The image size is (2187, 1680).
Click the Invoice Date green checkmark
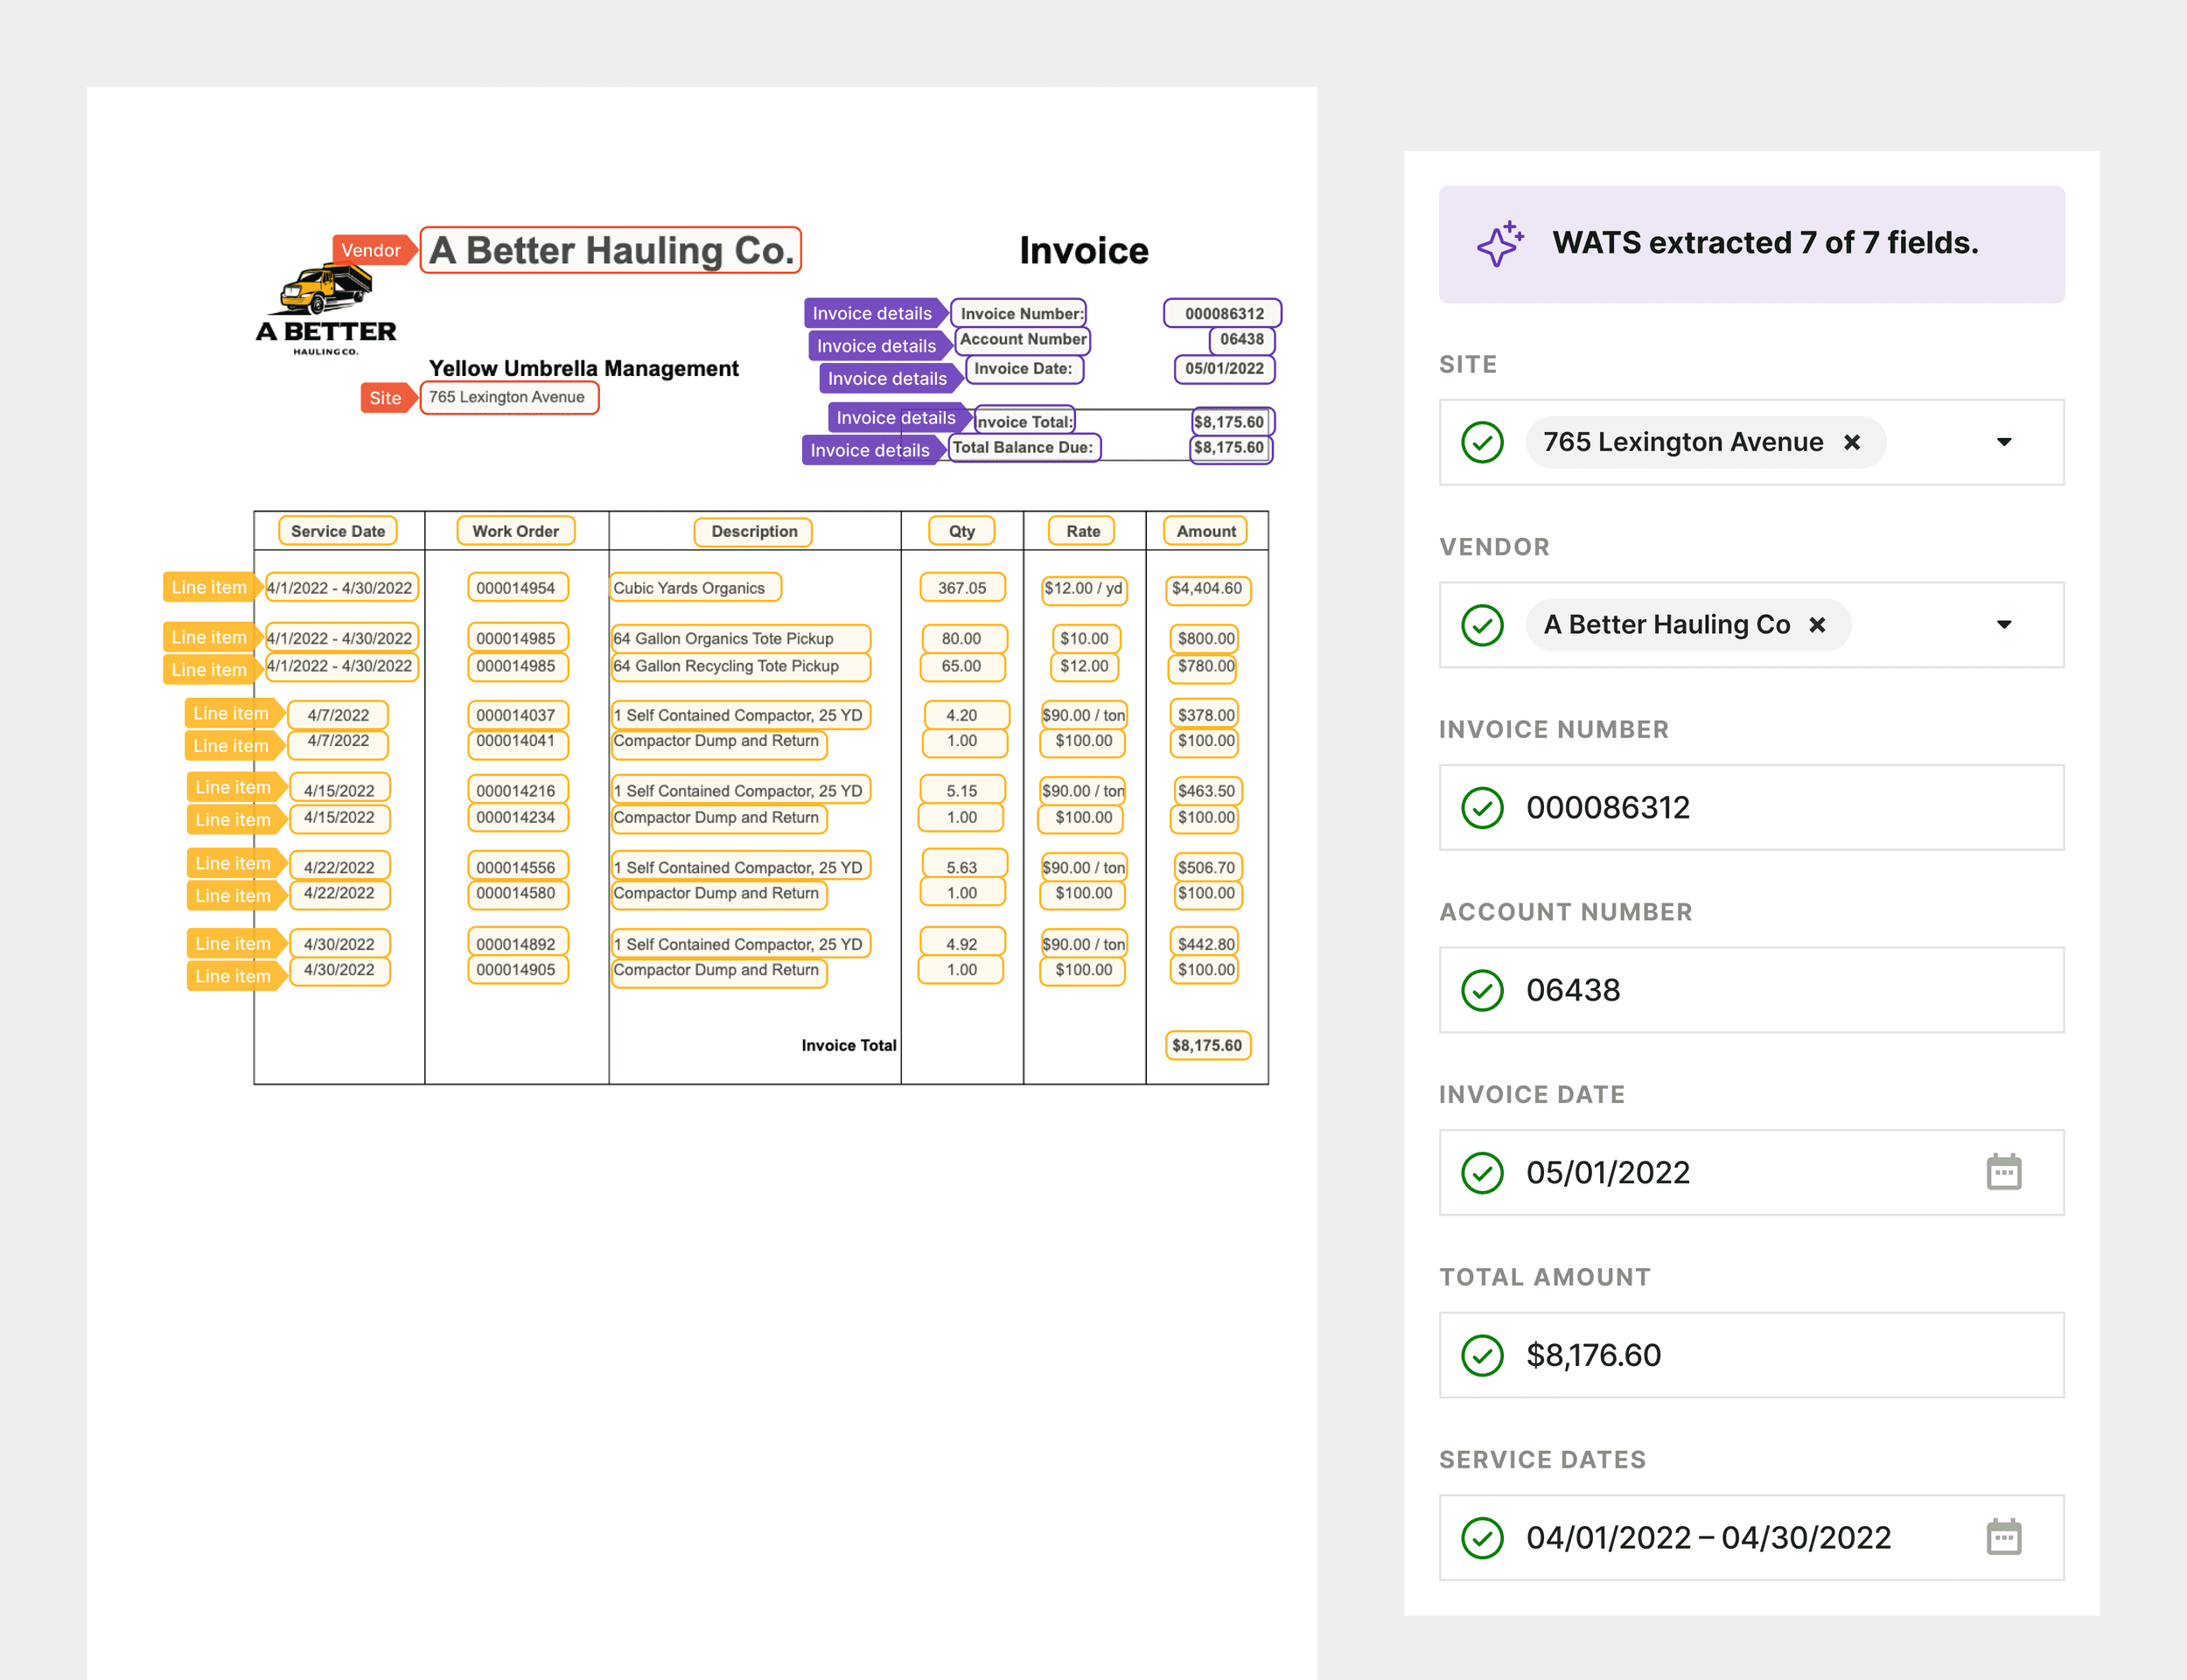(1482, 1172)
